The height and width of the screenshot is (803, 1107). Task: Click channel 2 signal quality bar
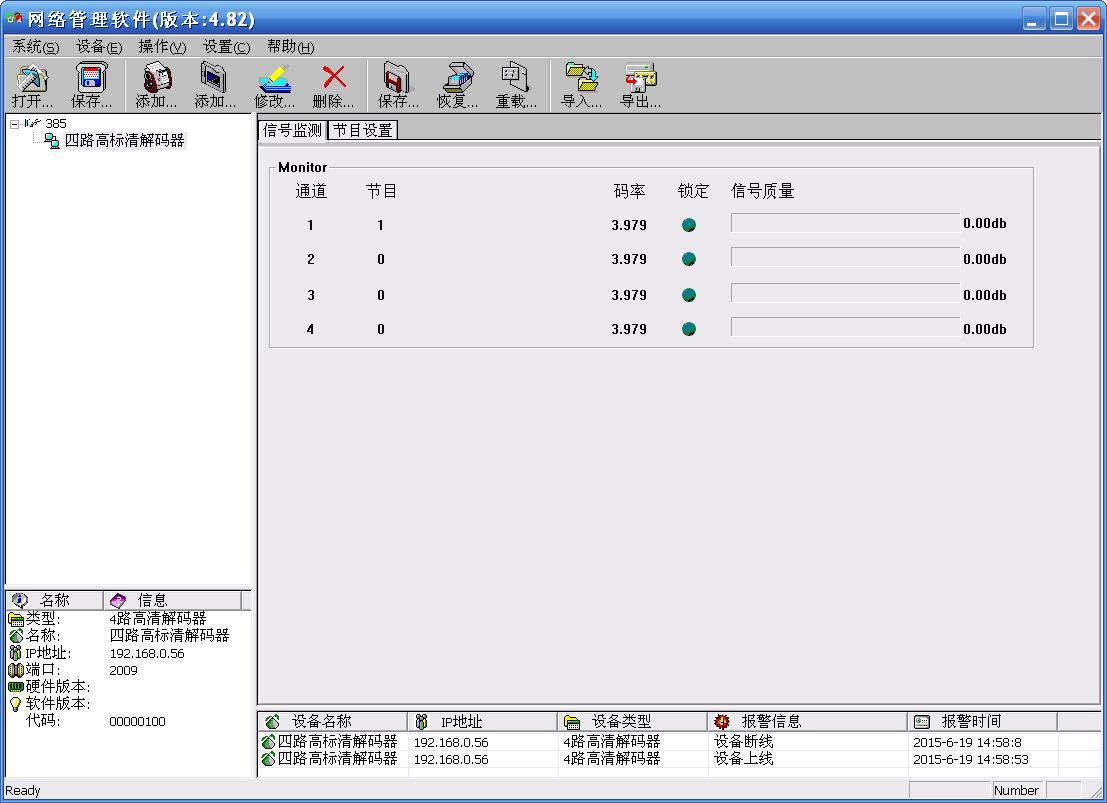(x=845, y=257)
